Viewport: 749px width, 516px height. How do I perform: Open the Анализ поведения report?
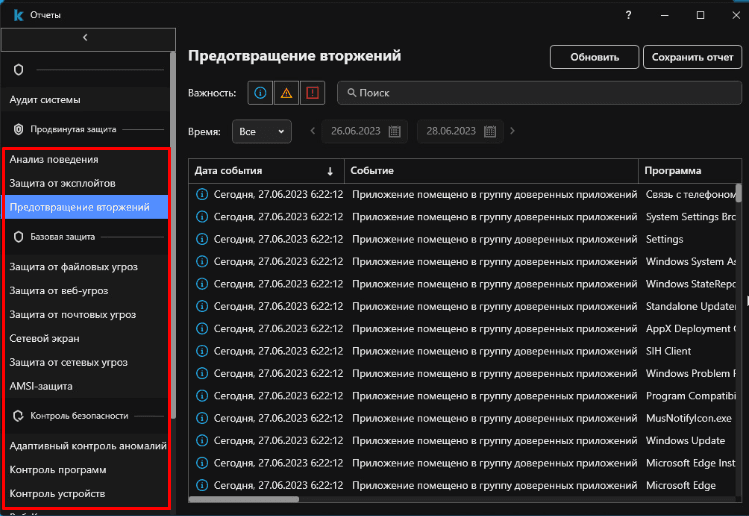54,160
